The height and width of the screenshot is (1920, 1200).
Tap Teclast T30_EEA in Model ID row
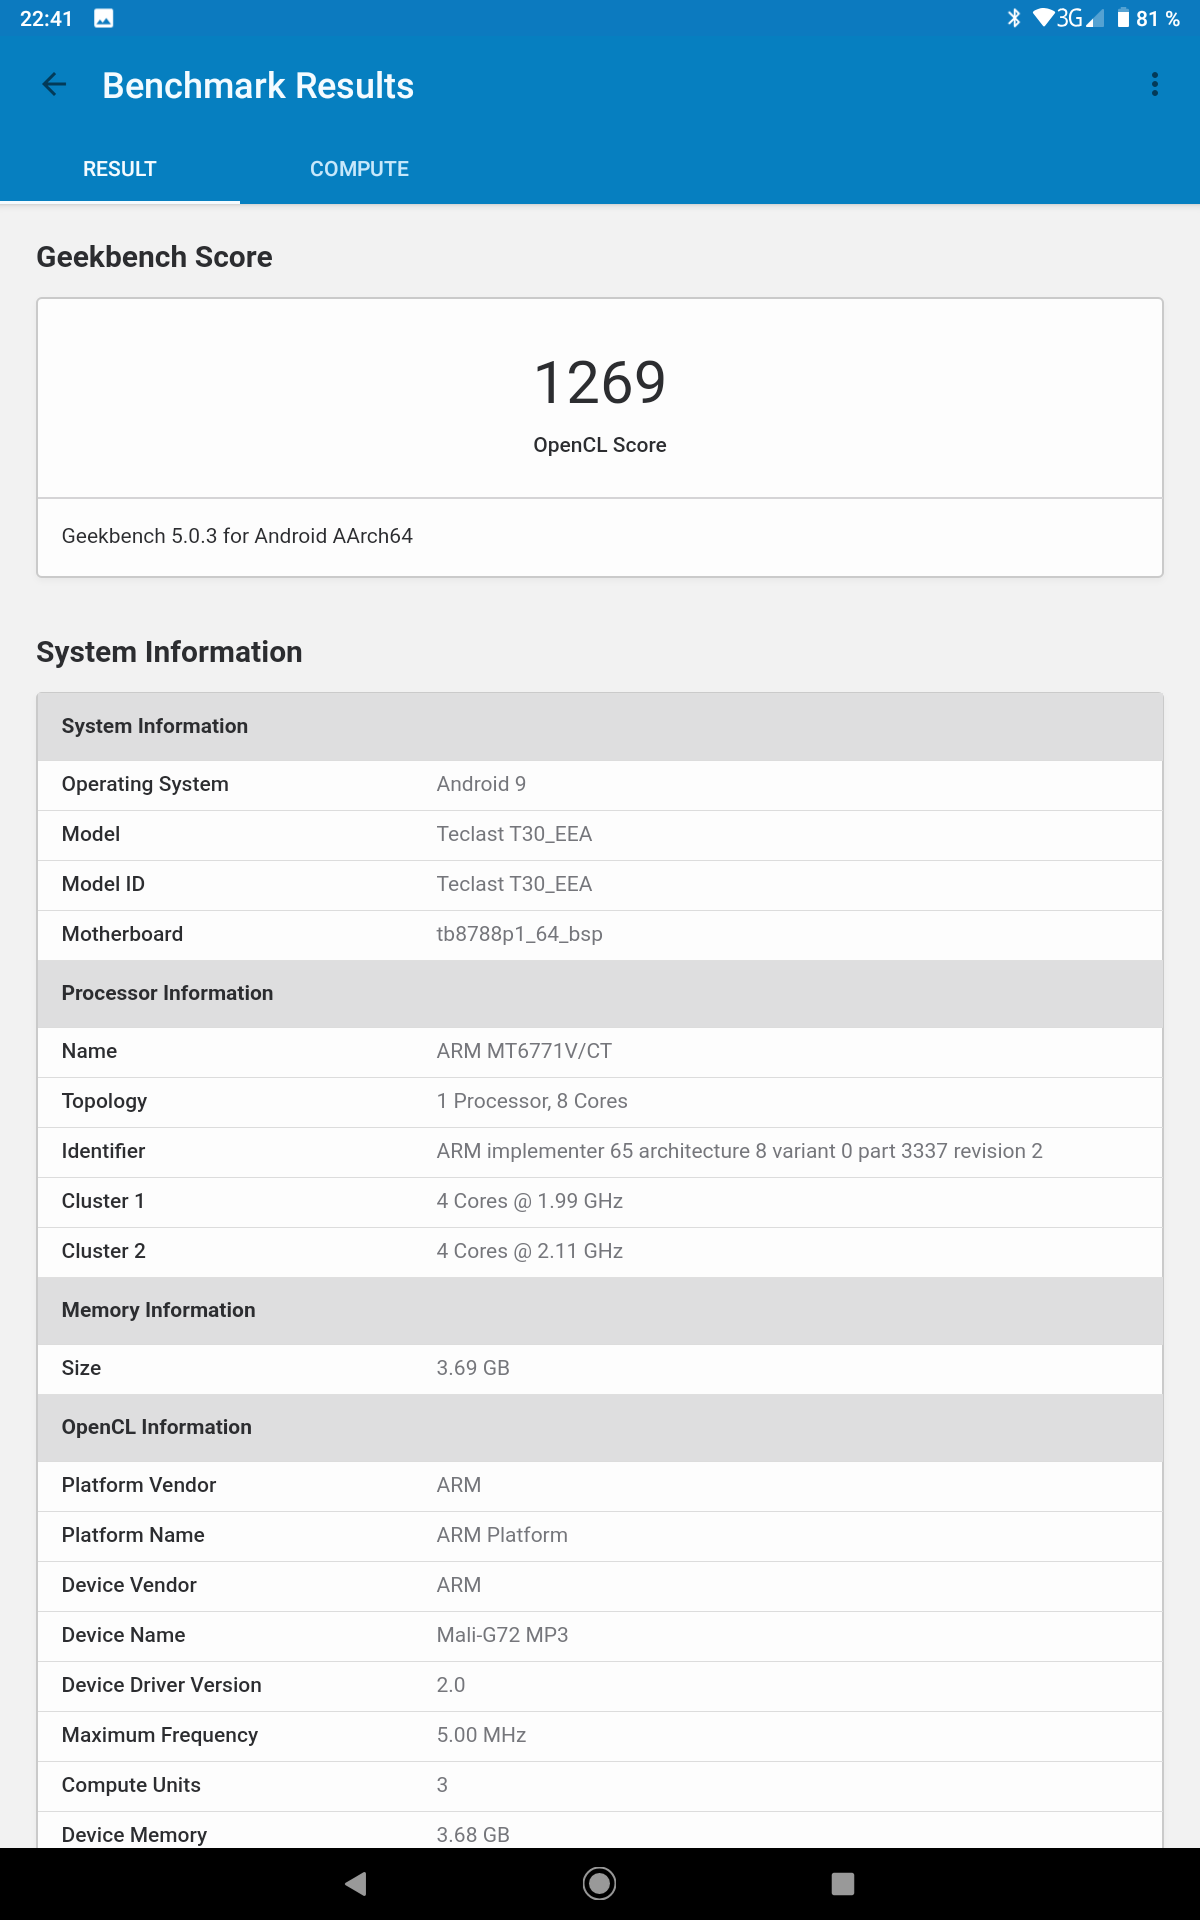tap(514, 884)
